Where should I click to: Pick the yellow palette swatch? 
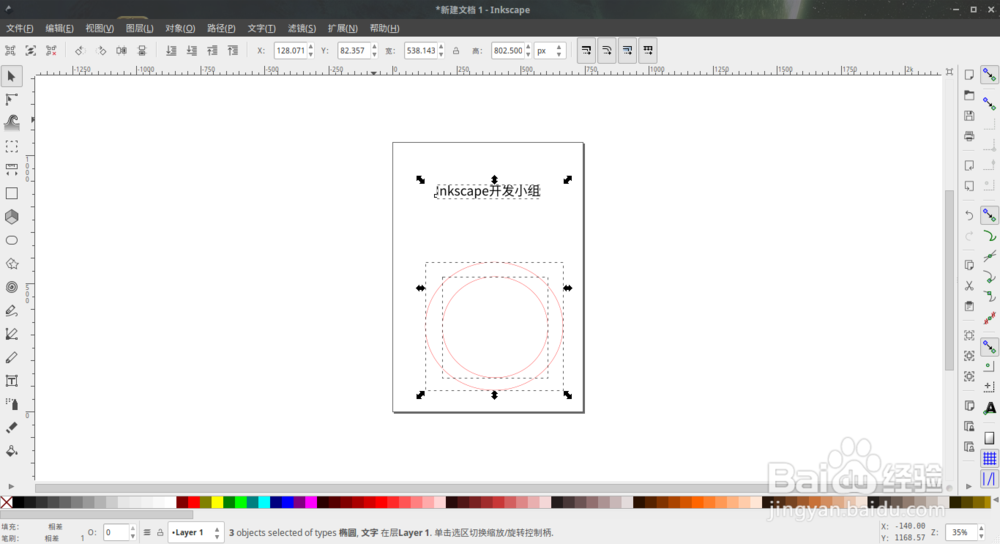[x=217, y=503]
